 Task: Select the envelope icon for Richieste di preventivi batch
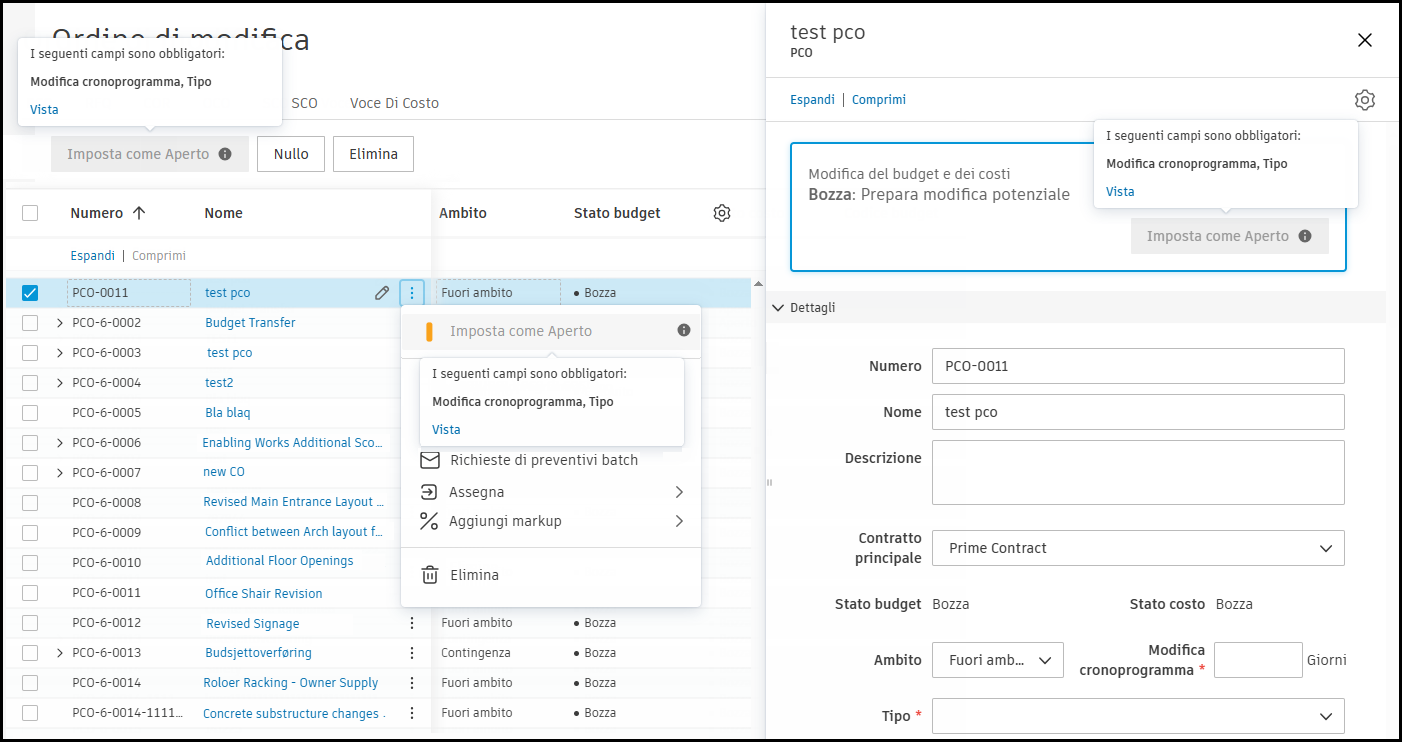(x=428, y=460)
